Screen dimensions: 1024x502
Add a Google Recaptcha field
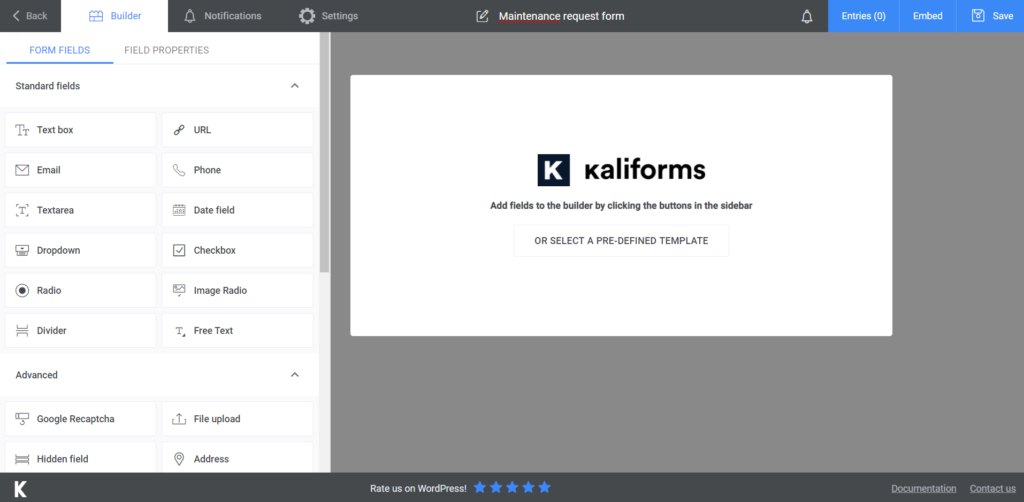coord(80,418)
